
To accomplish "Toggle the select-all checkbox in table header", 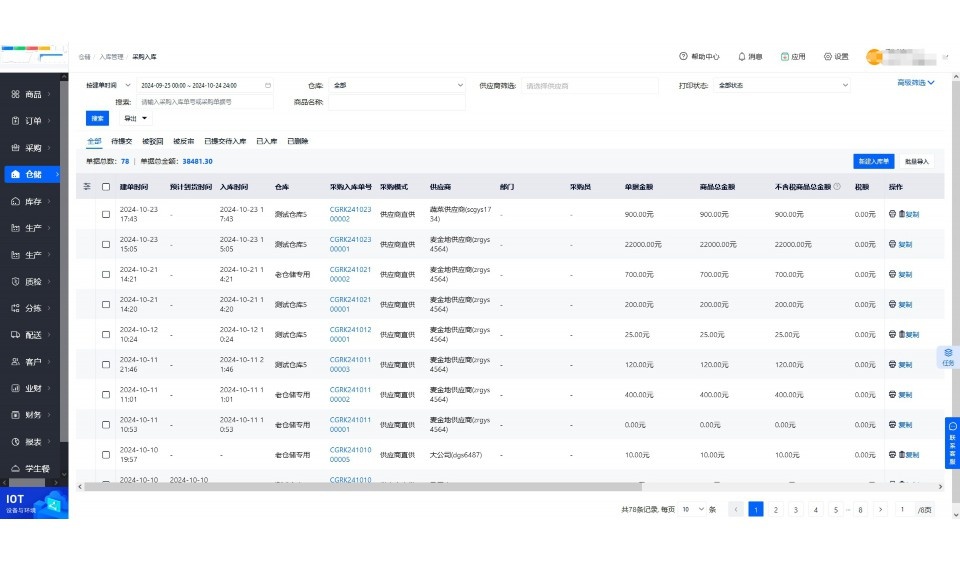I will coord(106,187).
